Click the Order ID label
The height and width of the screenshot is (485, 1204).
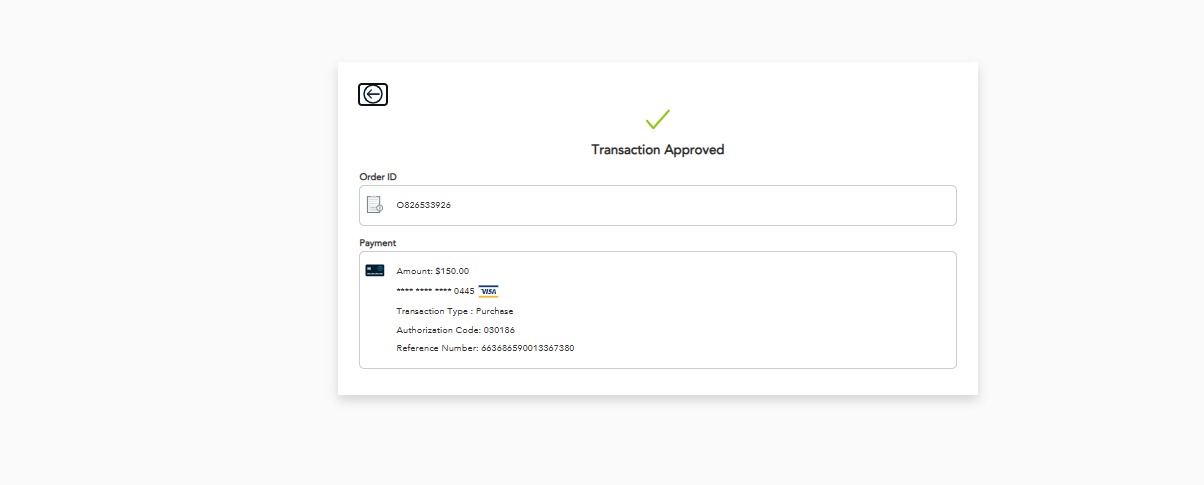click(378, 177)
